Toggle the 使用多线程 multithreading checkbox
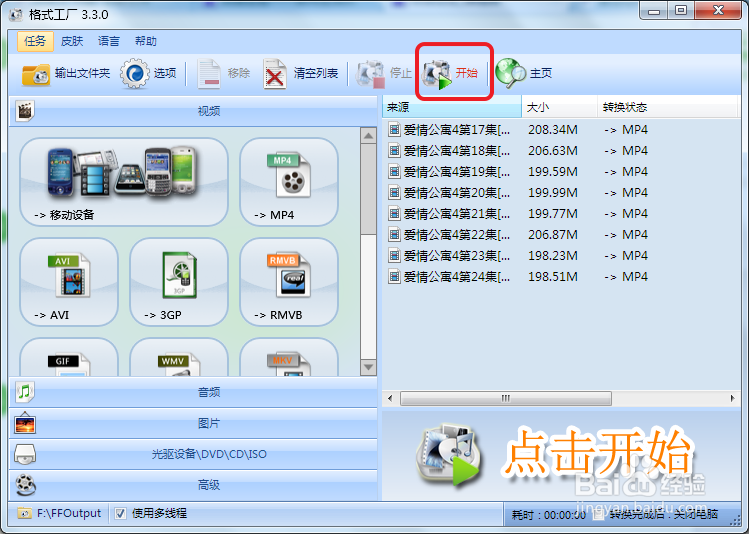Screen dimensions: 749x534 (120, 513)
